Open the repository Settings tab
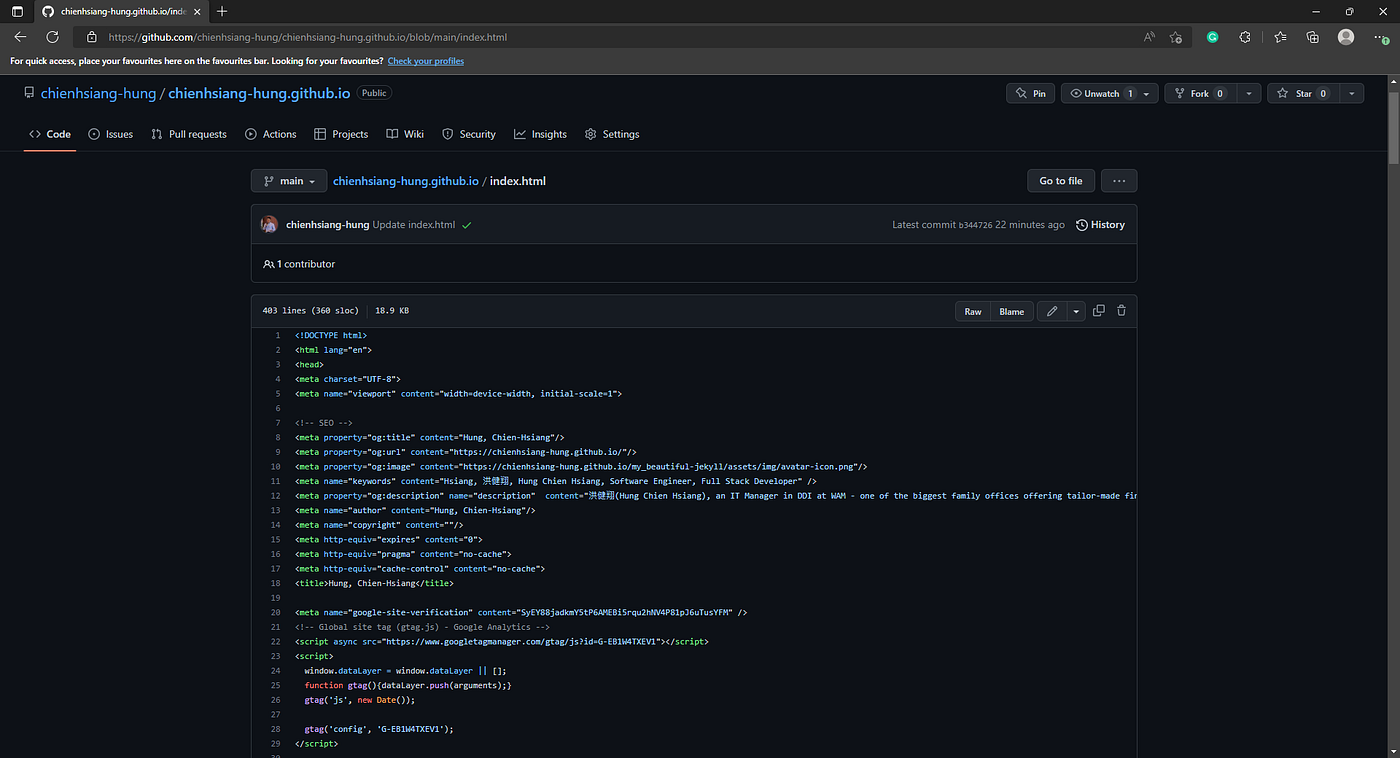Image resolution: width=1400 pixels, height=758 pixels. click(612, 134)
